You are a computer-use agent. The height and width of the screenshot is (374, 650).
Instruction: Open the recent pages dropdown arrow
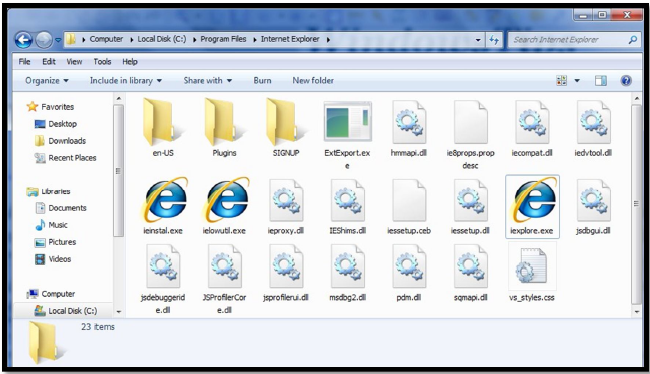(58, 40)
